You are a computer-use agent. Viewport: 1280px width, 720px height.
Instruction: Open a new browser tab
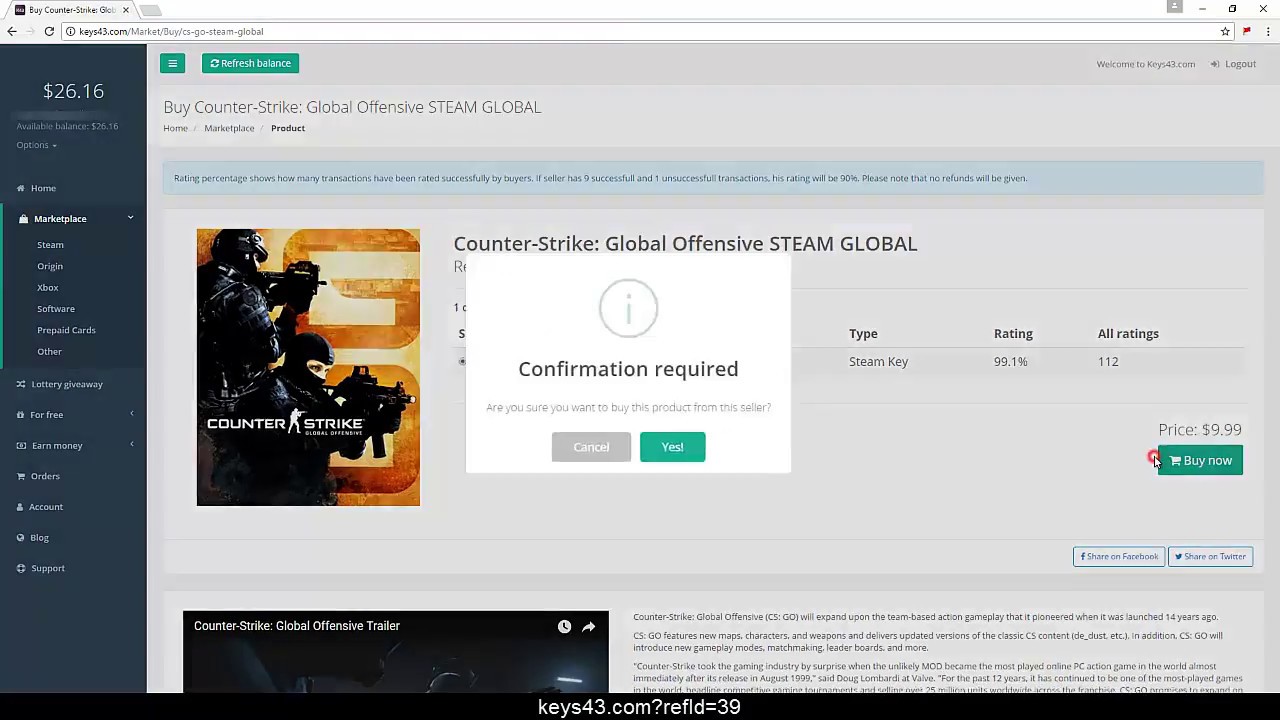click(150, 10)
